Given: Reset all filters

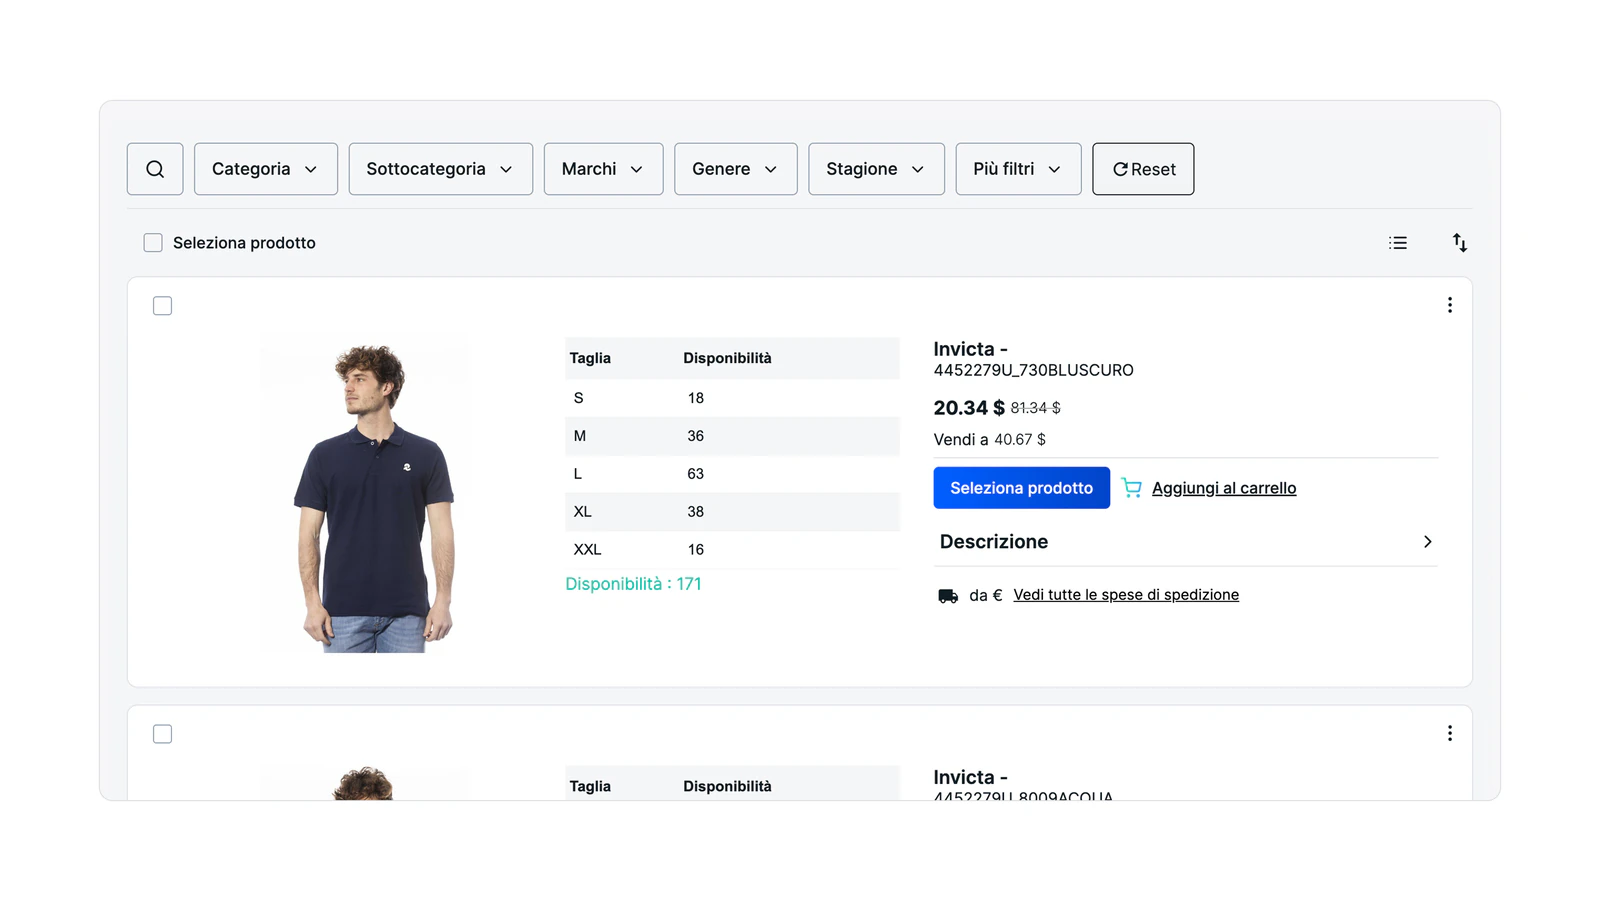Looking at the screenshot, I should click(1144, 169).
